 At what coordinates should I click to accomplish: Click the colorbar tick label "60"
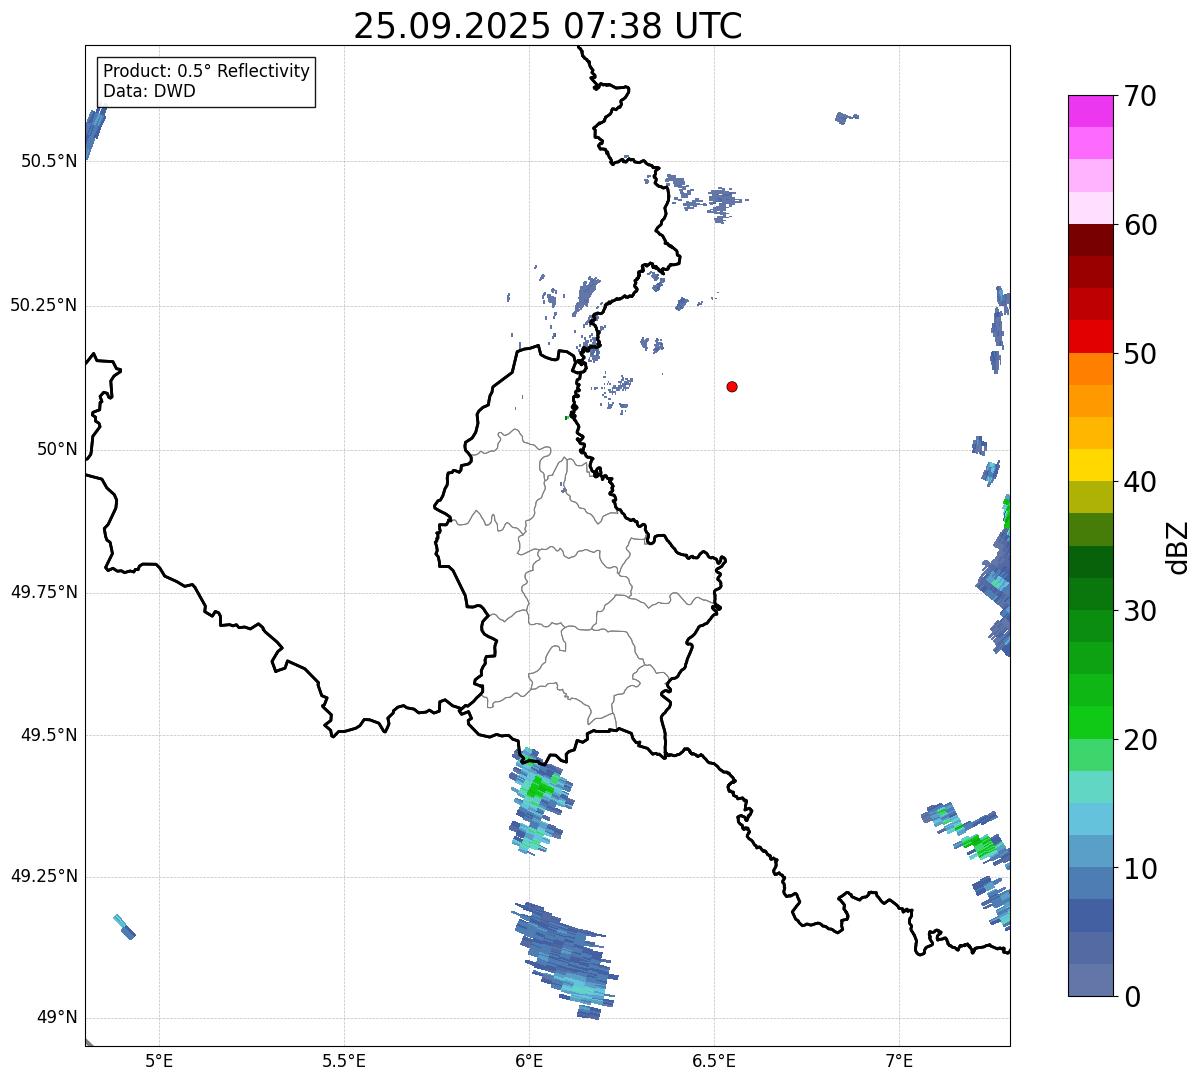pyautogui.click(x=1140, y=225)
